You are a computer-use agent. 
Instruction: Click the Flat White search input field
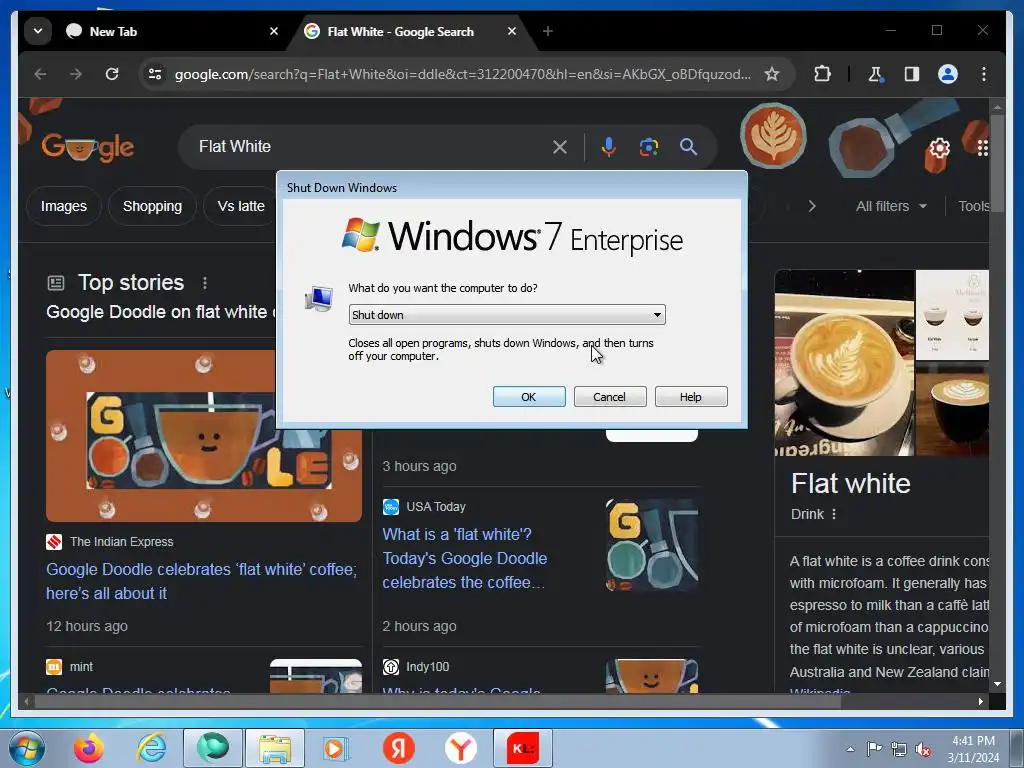[x=372, y=147]
